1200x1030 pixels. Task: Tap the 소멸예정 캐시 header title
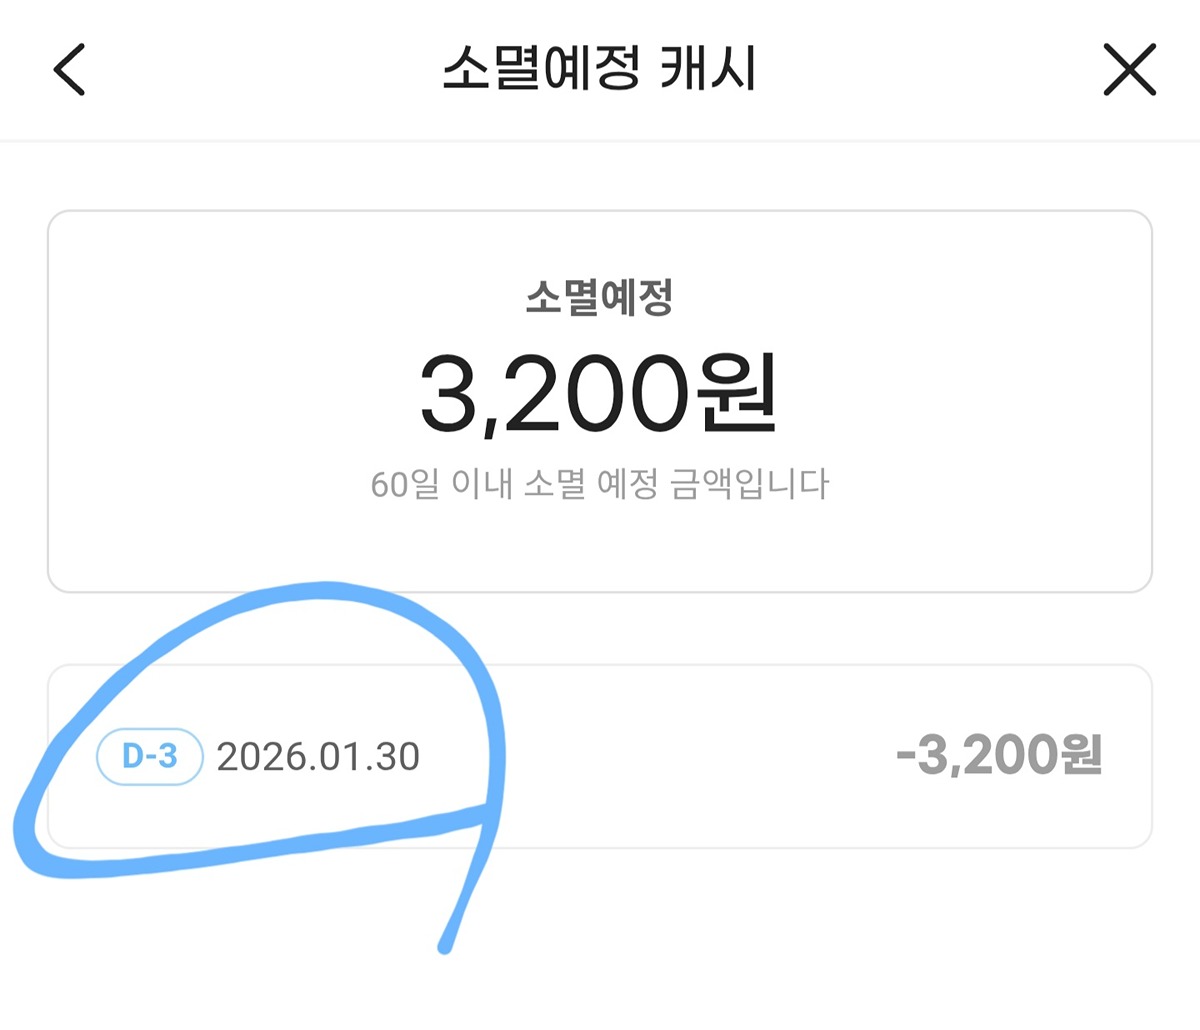click(x=599, y=70)
